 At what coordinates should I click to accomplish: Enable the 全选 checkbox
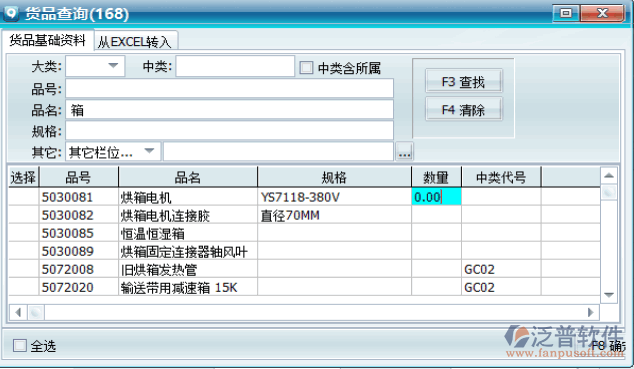coord(20,346)
